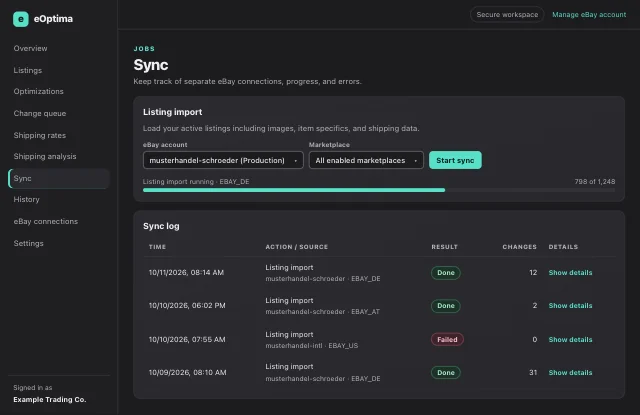Click the Done badge for 10/11/2026 row
Viewport: 640px width, 415px height.
point(446,273)
